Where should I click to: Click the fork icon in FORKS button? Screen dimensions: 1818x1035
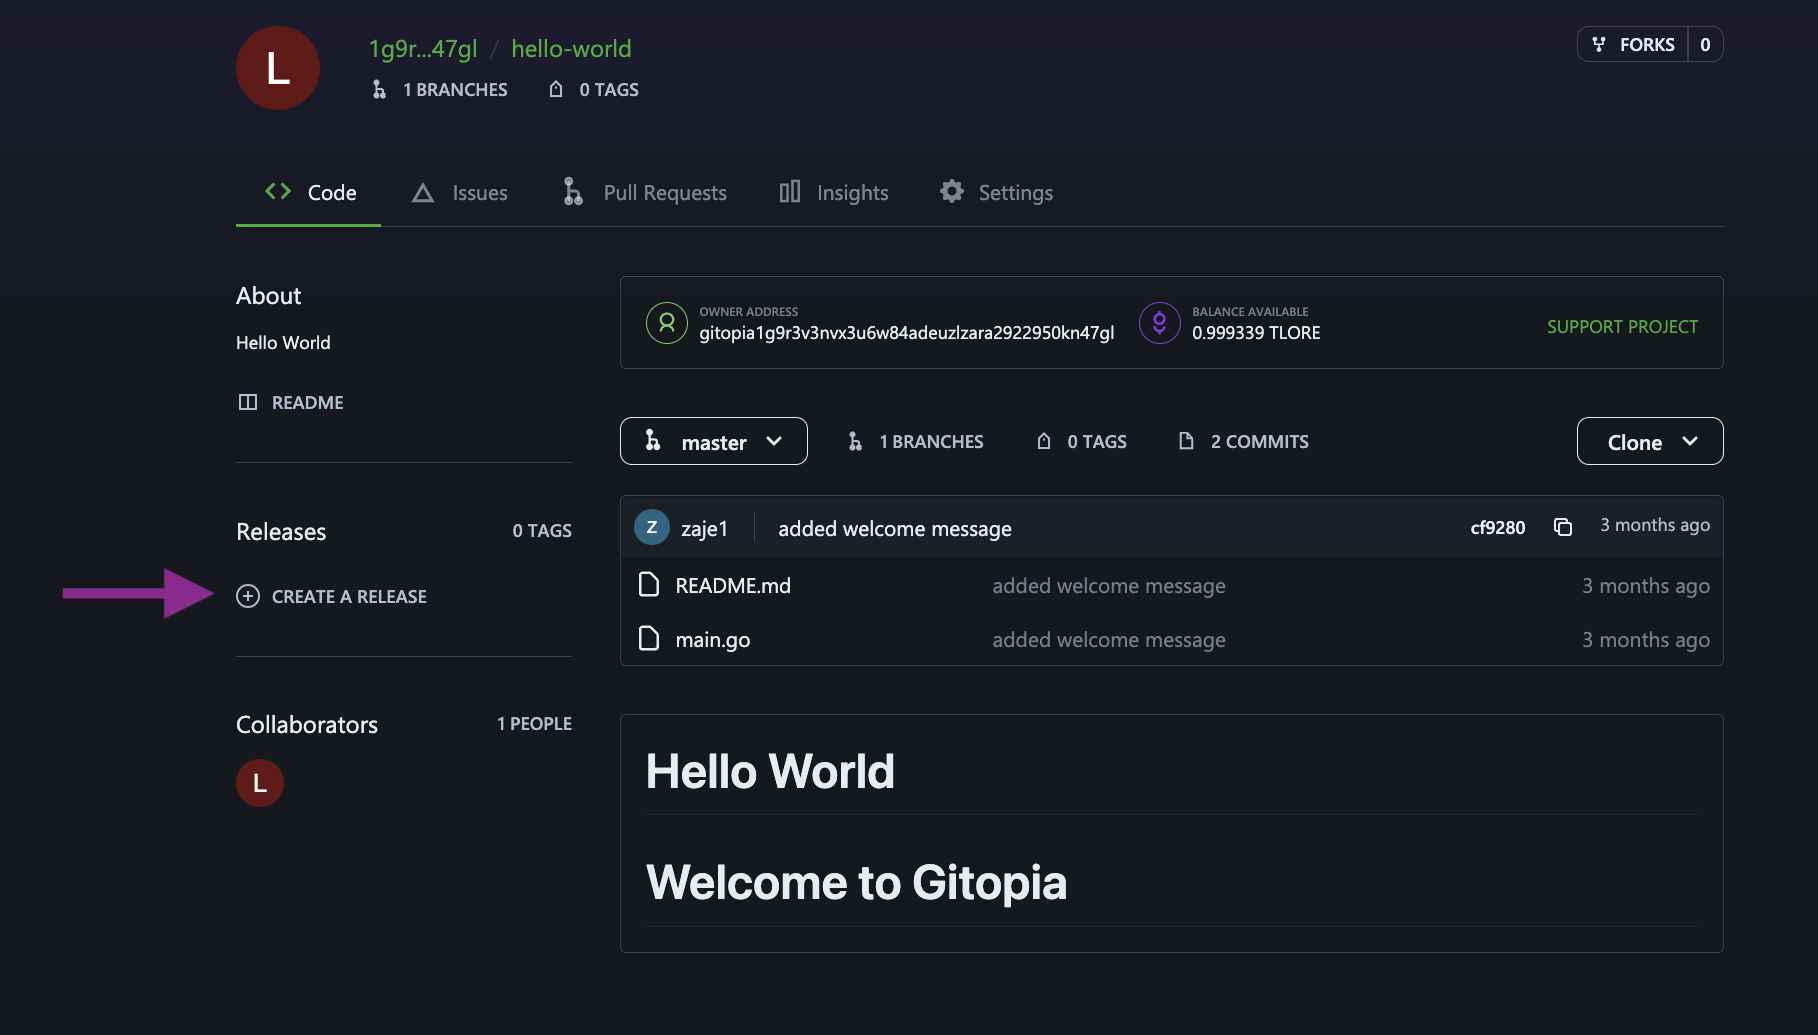point(1599,44)
